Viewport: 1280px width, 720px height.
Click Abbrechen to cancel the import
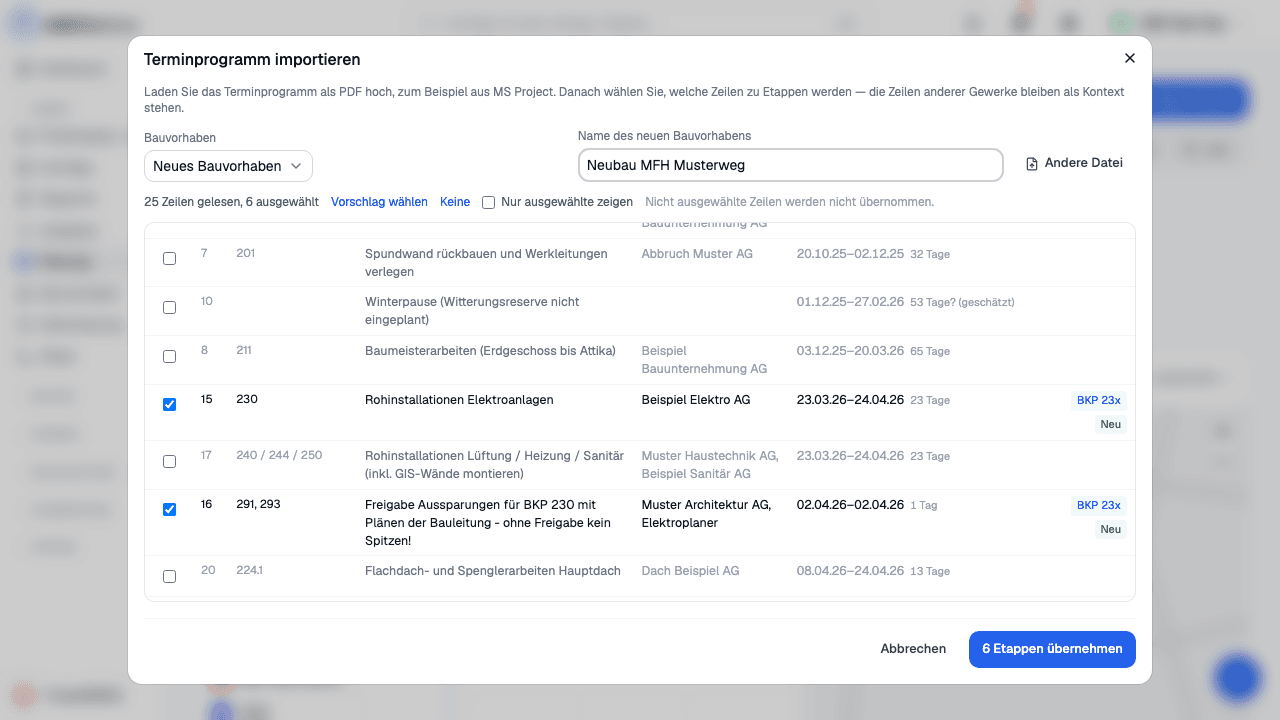click(913, 649)
